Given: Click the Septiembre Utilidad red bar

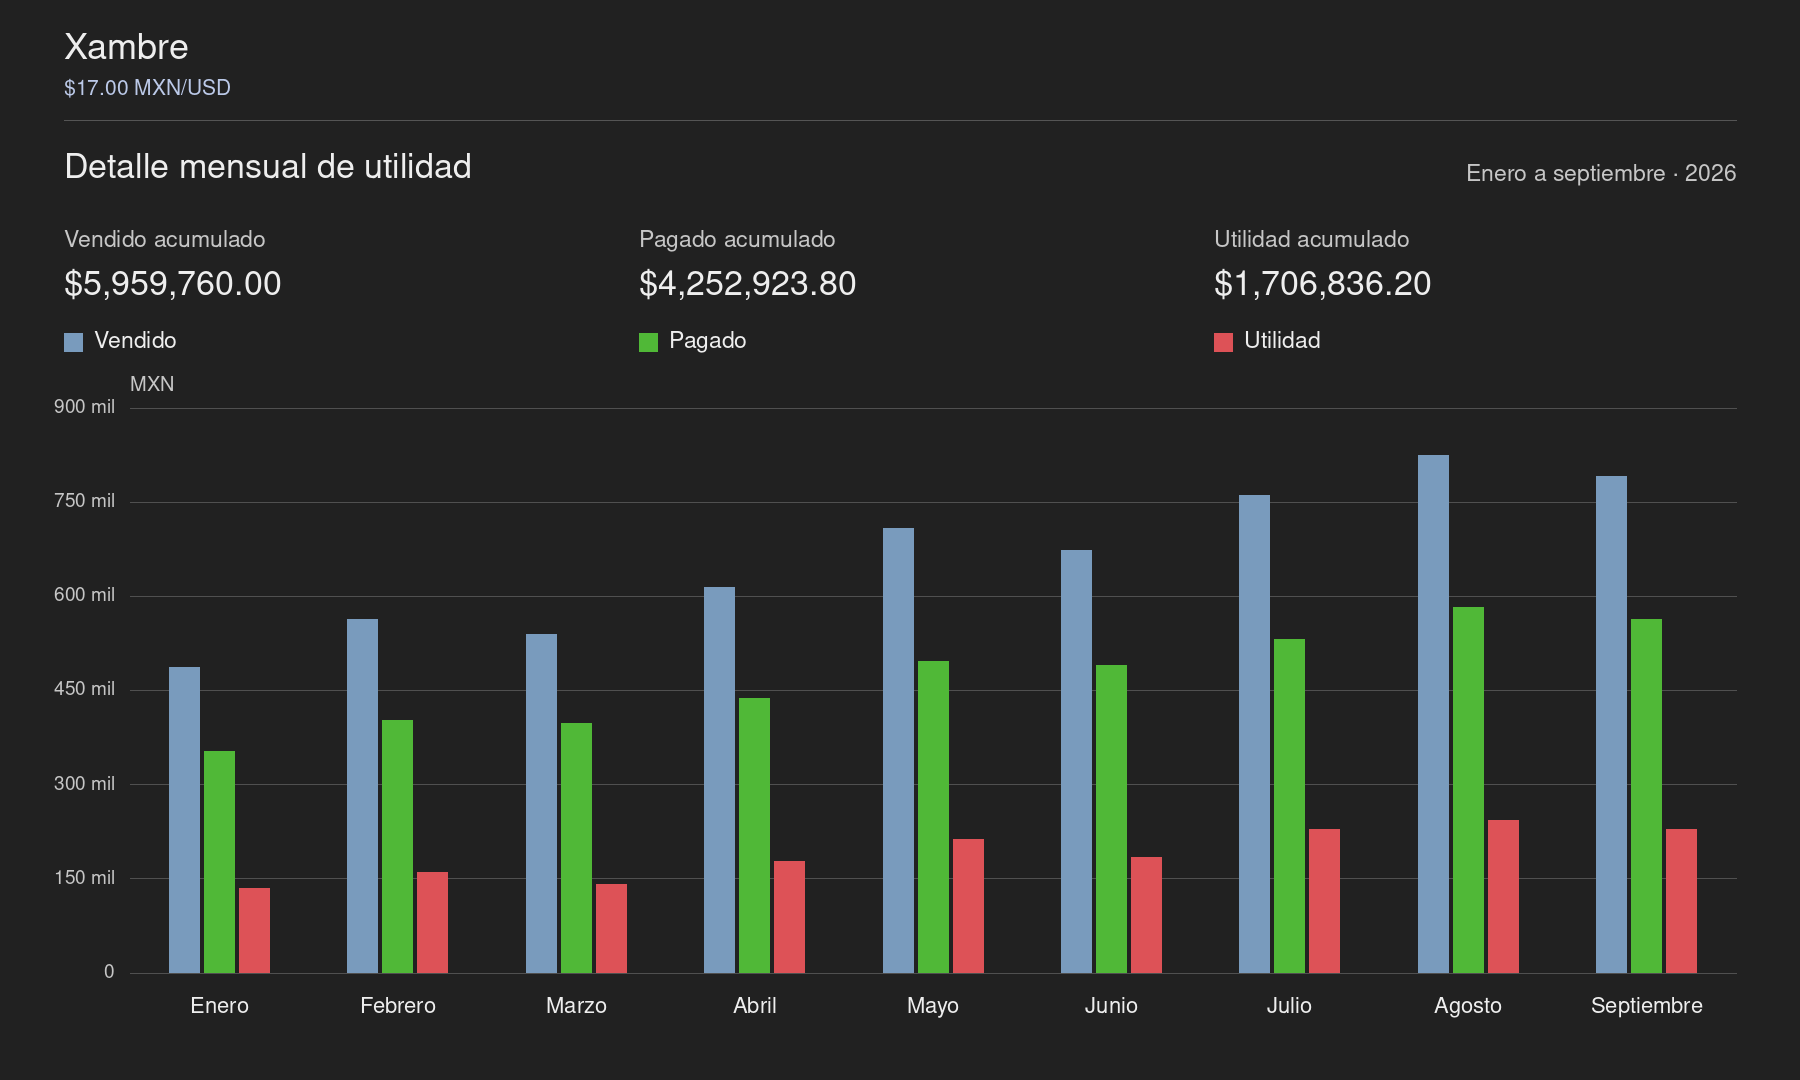Looking at the screenshot, I should (x=1681, y=901).
